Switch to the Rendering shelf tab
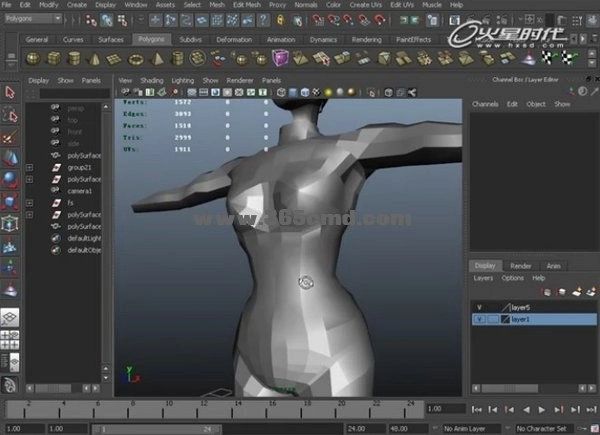 [366, 39]
